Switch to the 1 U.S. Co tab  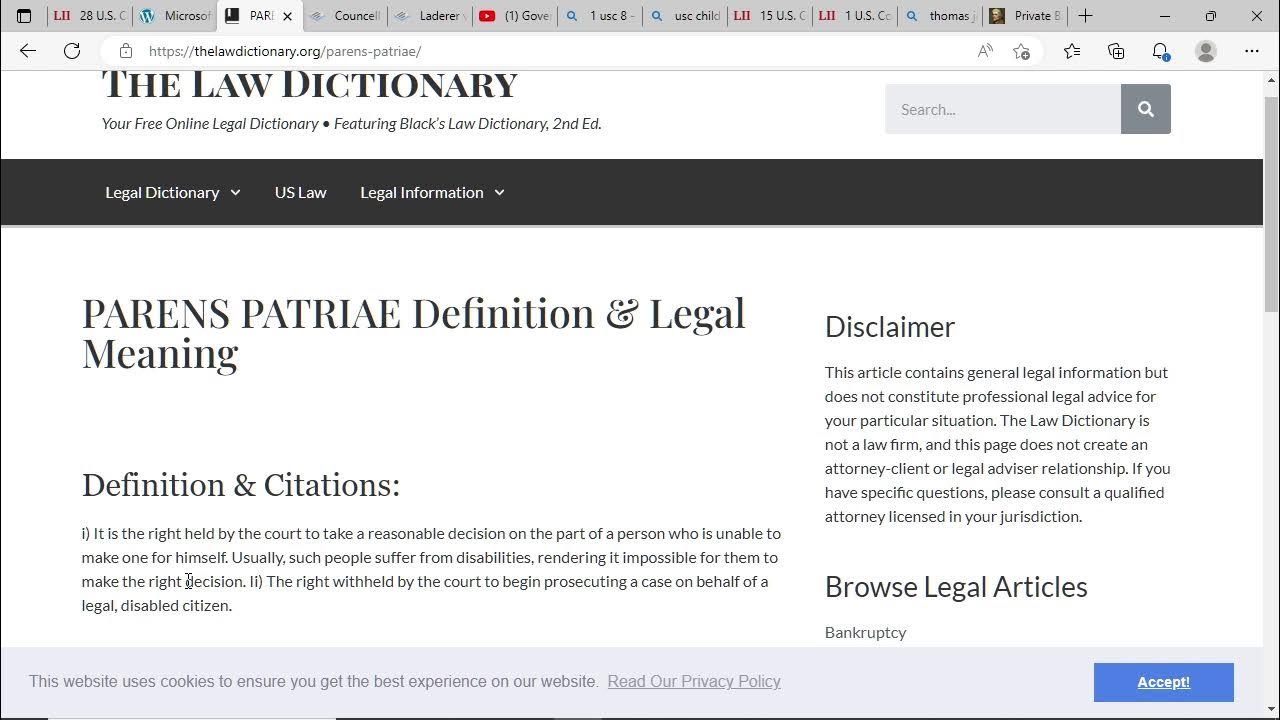pyautogui.click(x=855, y=16)
